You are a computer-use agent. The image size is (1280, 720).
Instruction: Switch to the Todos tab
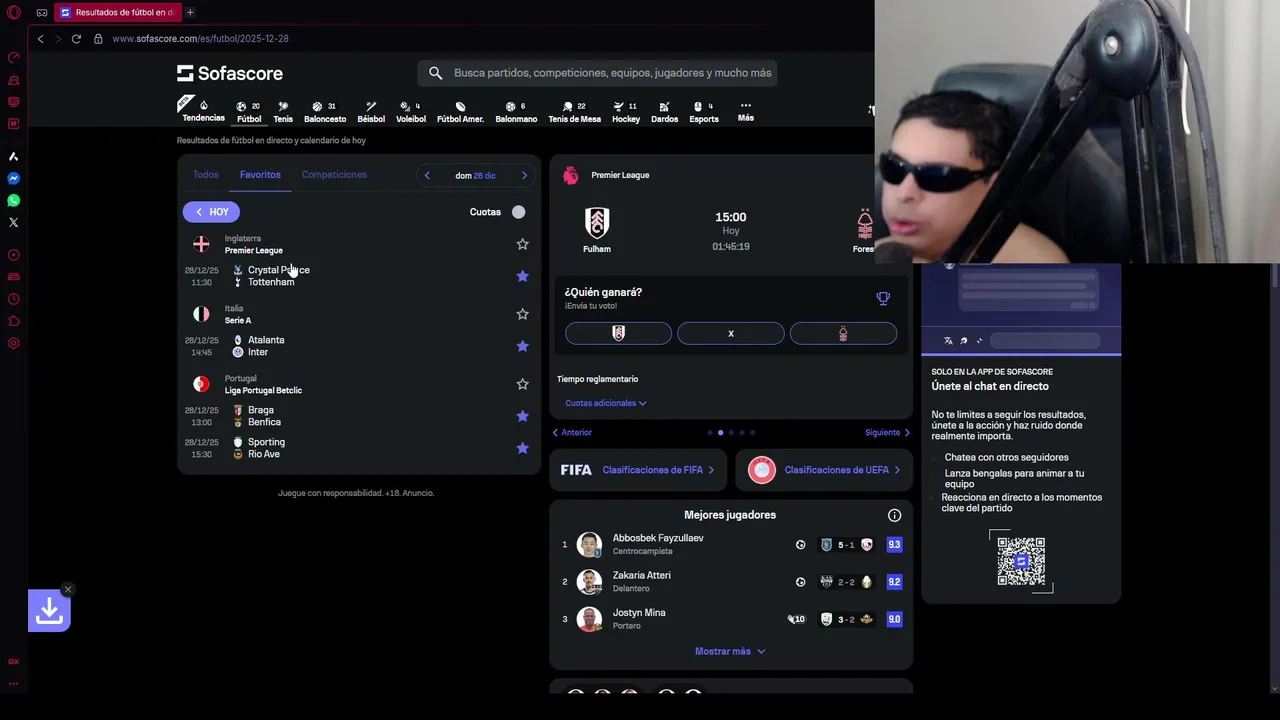205,175
